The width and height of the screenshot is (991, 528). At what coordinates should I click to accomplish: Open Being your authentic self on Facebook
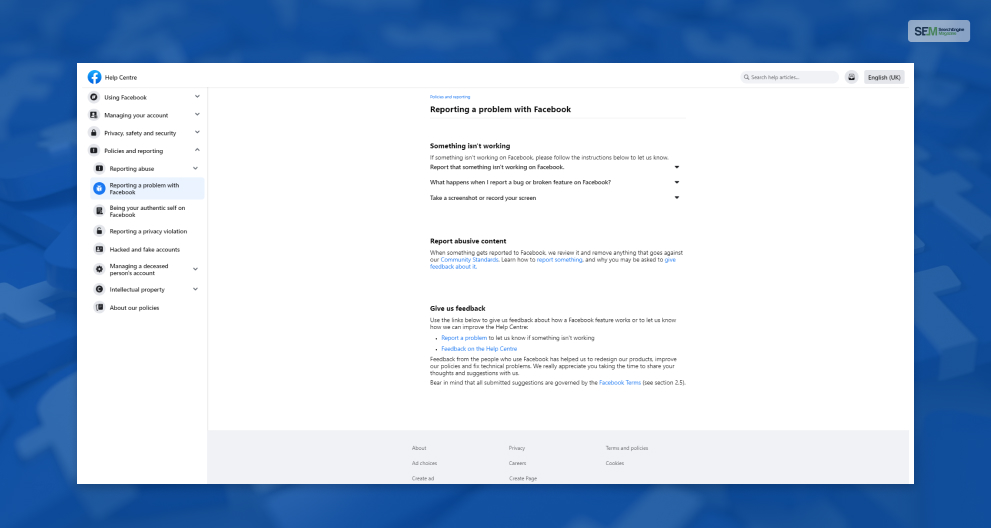[147, 211]
